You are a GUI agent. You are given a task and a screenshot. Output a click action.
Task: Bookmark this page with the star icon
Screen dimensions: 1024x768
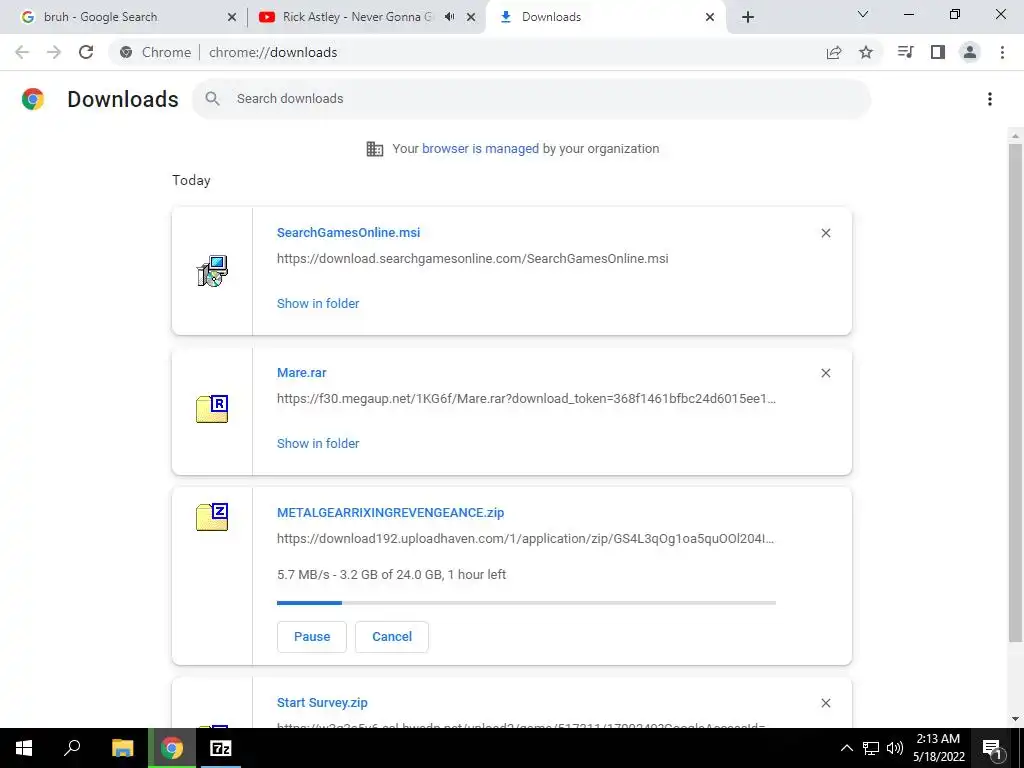866,52
